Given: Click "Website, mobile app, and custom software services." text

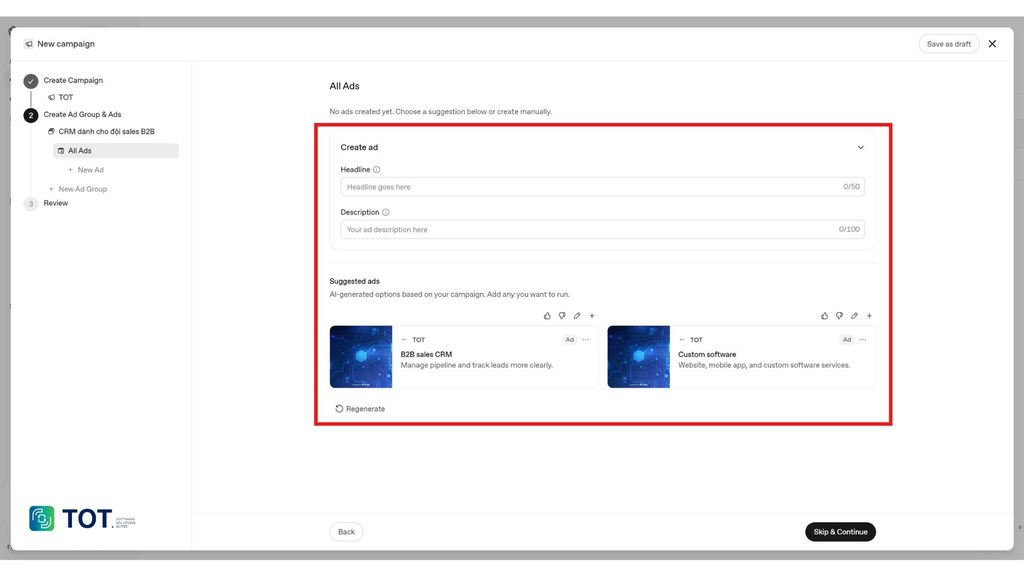Looking at the screenshot, I should tap(764, 365).
